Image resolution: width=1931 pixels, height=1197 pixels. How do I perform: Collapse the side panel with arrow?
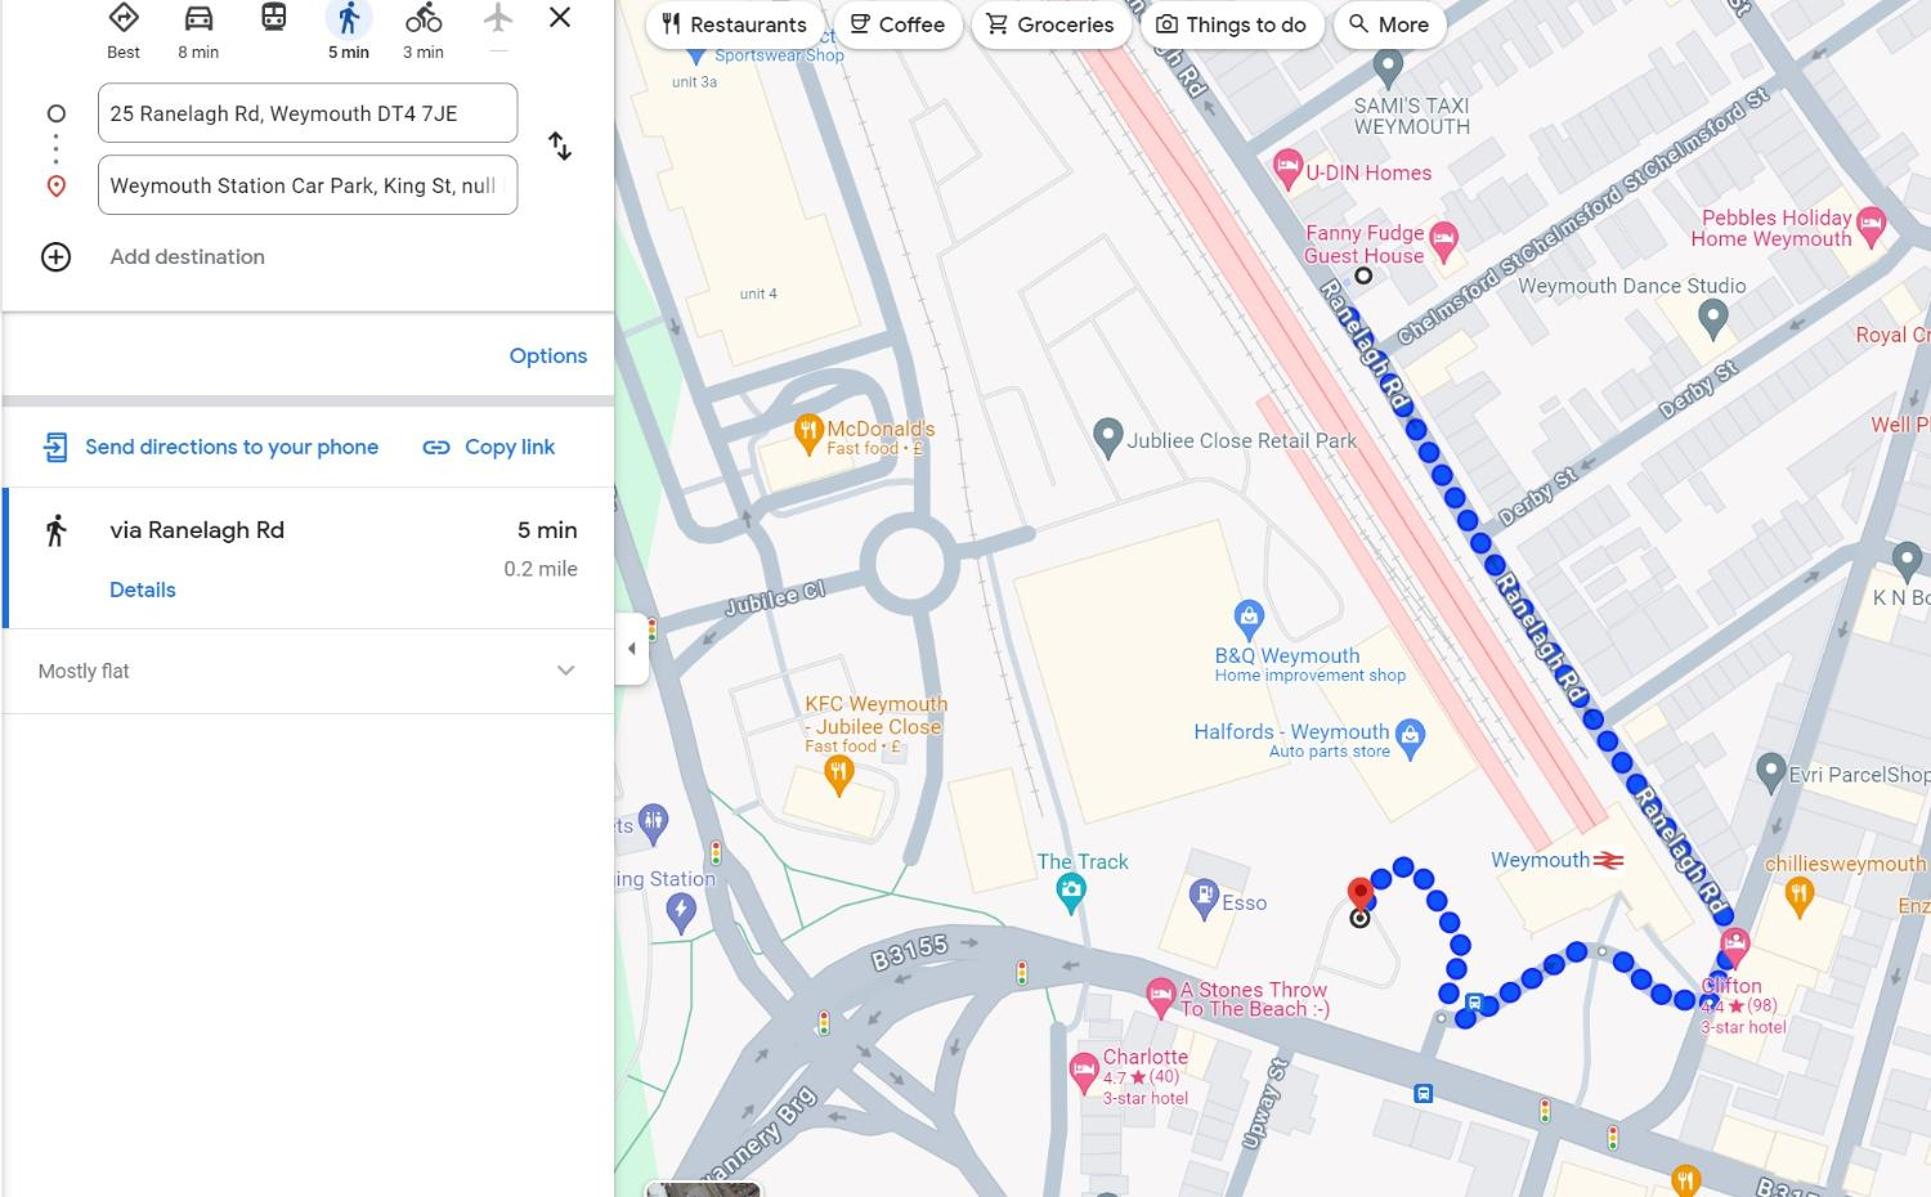click(632, 649)
